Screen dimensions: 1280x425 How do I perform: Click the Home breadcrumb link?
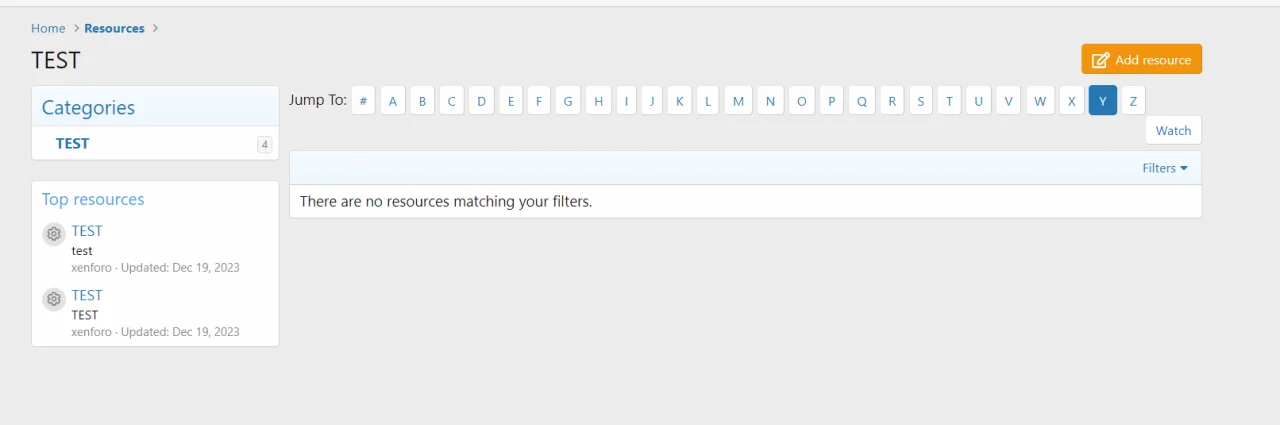pos(48,28)
